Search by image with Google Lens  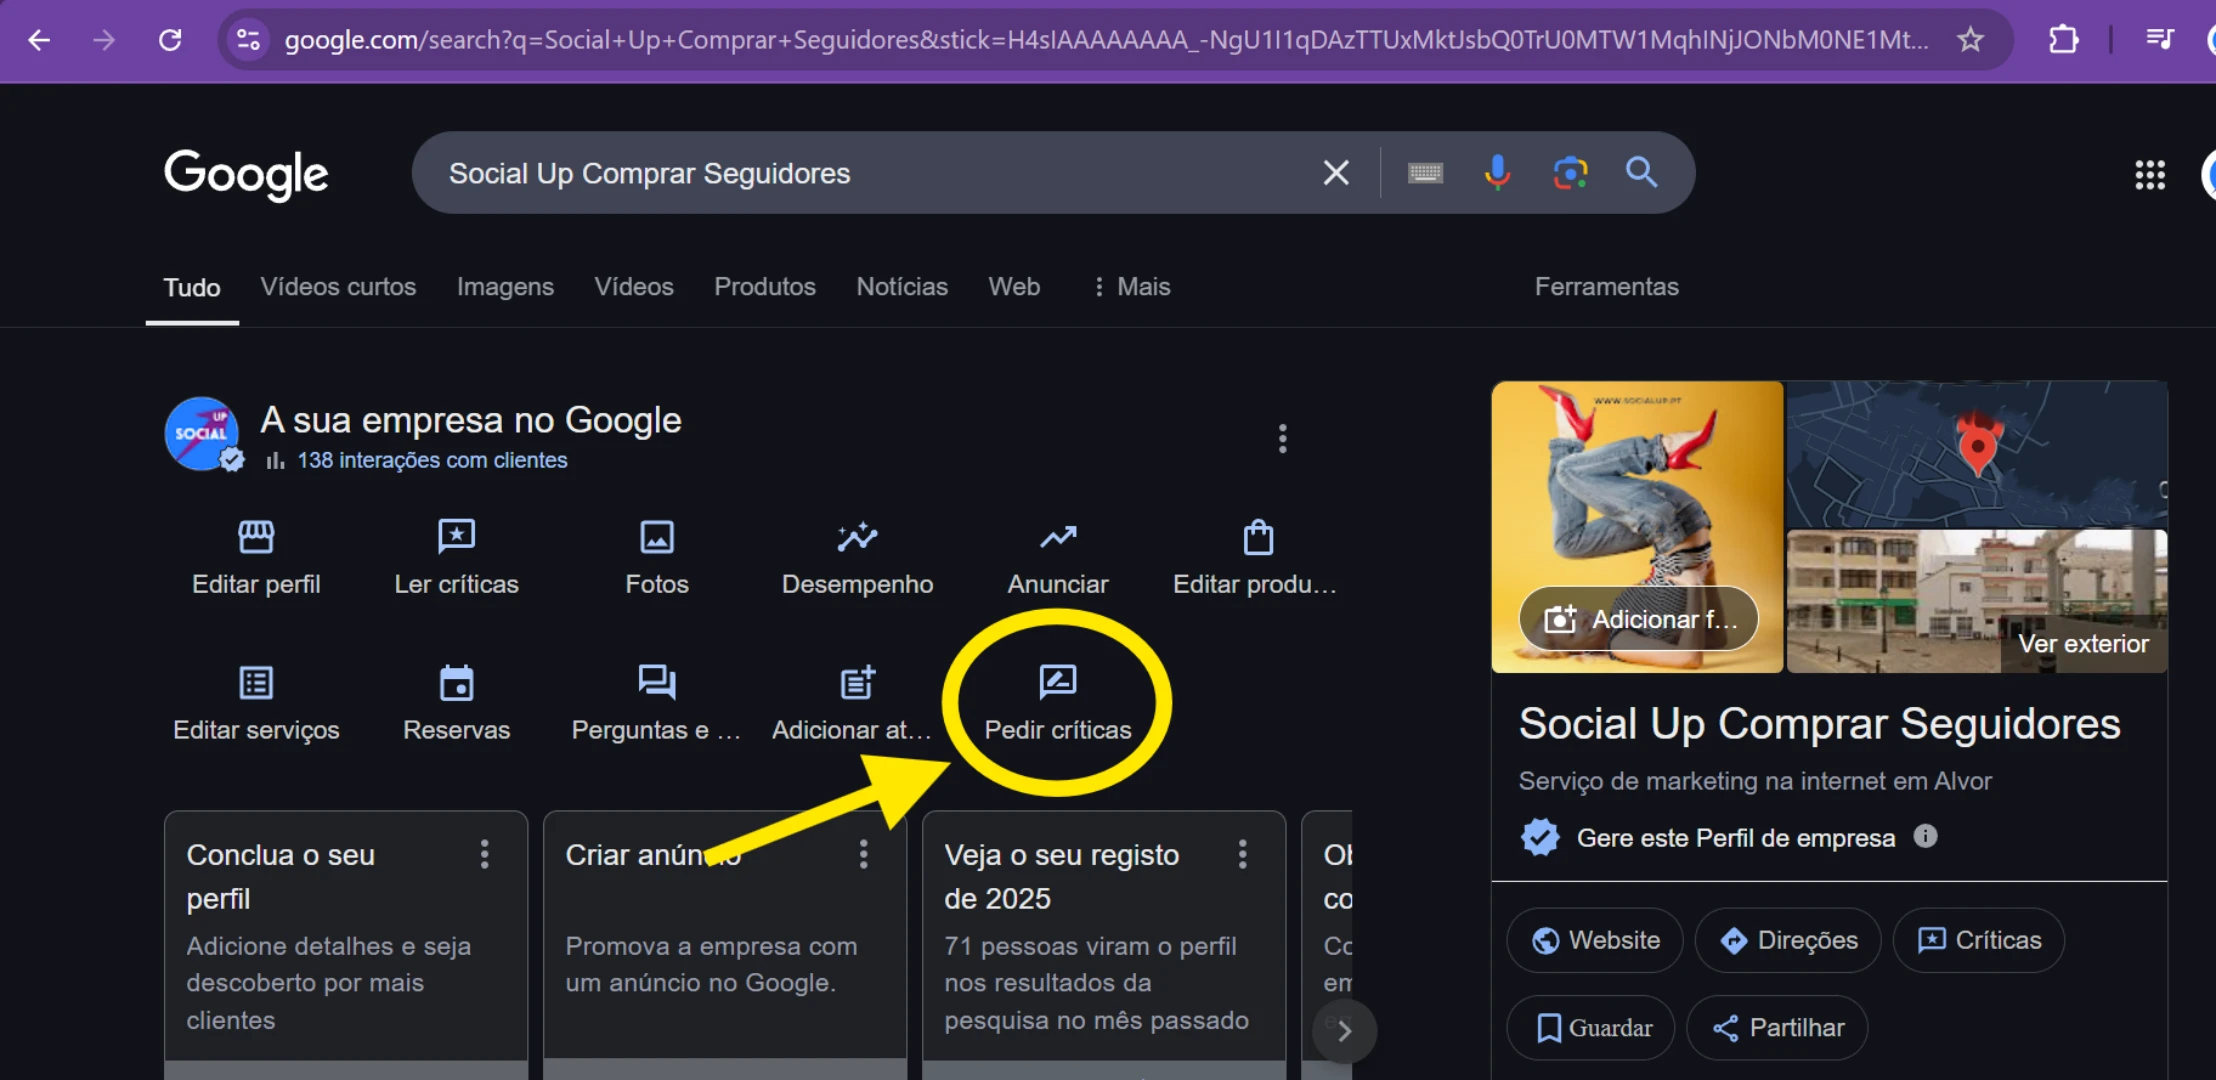1570,173
